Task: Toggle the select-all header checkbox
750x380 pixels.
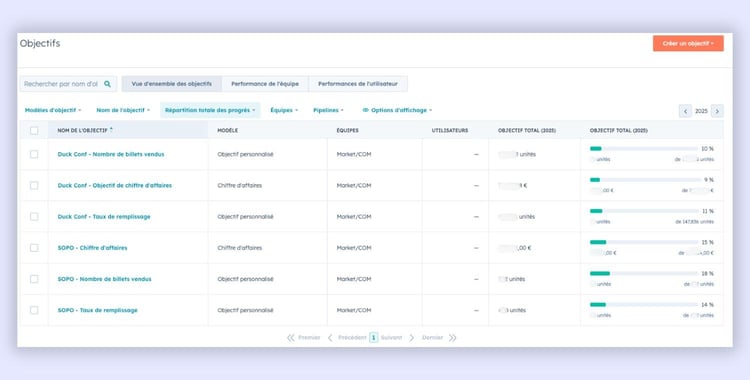Action: click(x=34, y=130)
